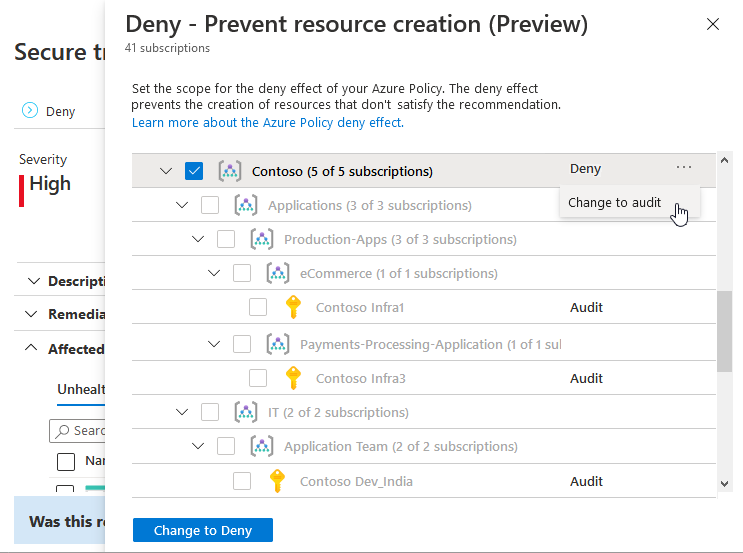
Task: Uncheck the Contoso management group checkbox
Action: click(x=195, y=171)
